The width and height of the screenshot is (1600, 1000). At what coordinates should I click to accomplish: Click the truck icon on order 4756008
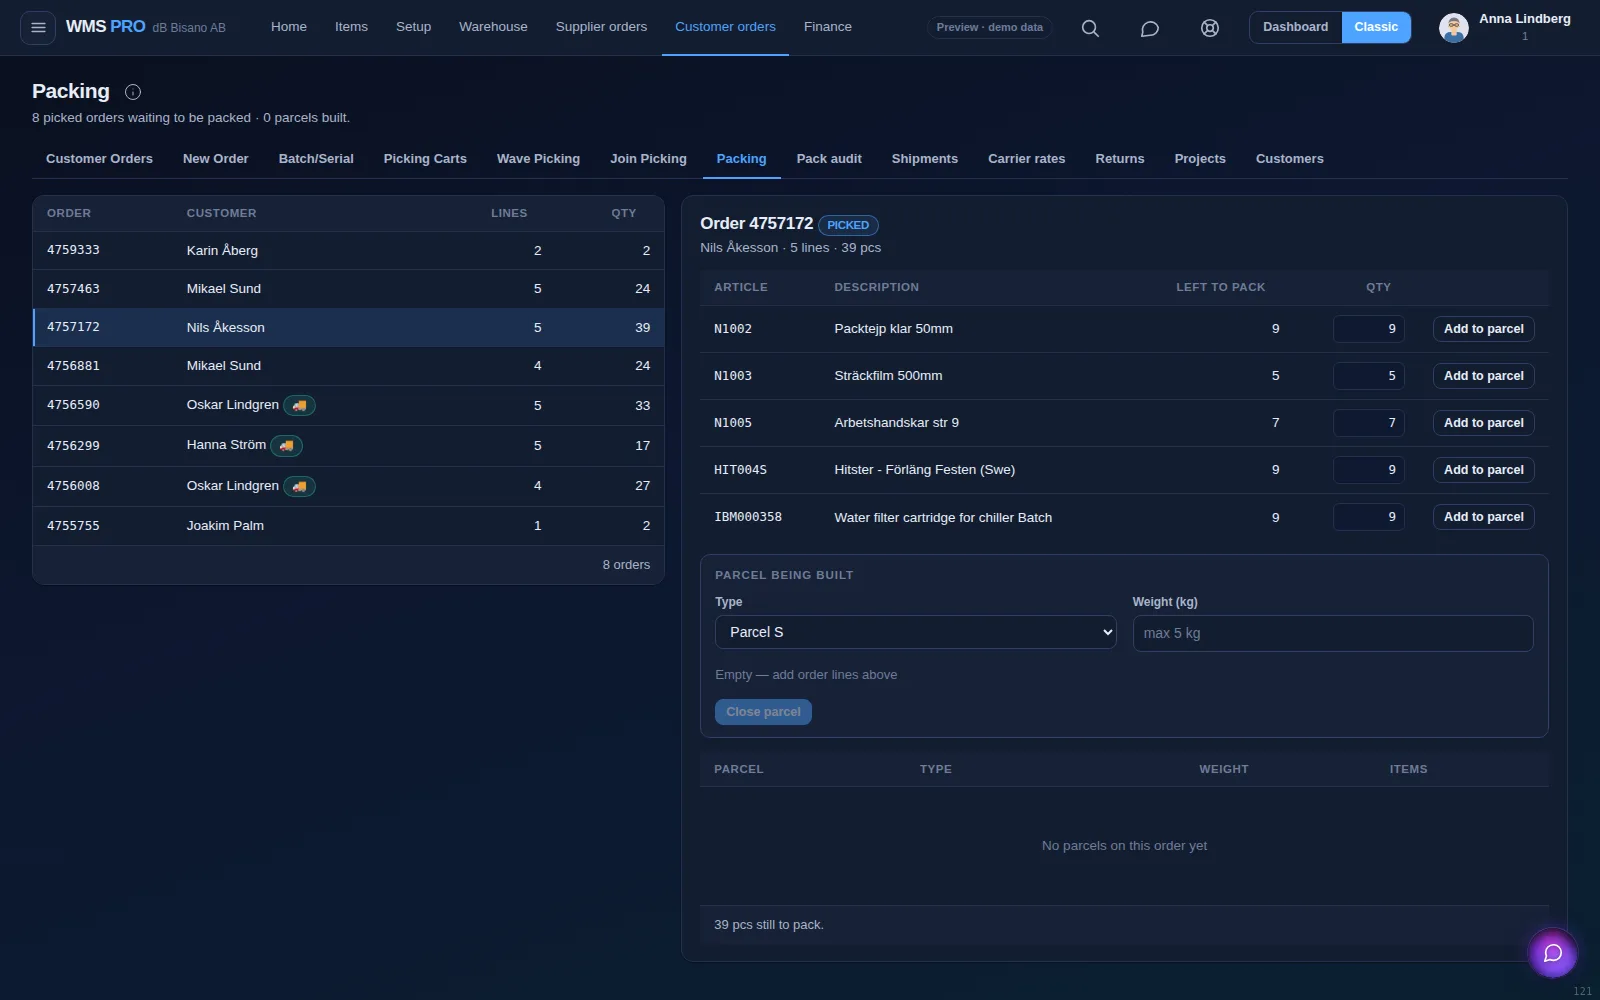[299, 486]
